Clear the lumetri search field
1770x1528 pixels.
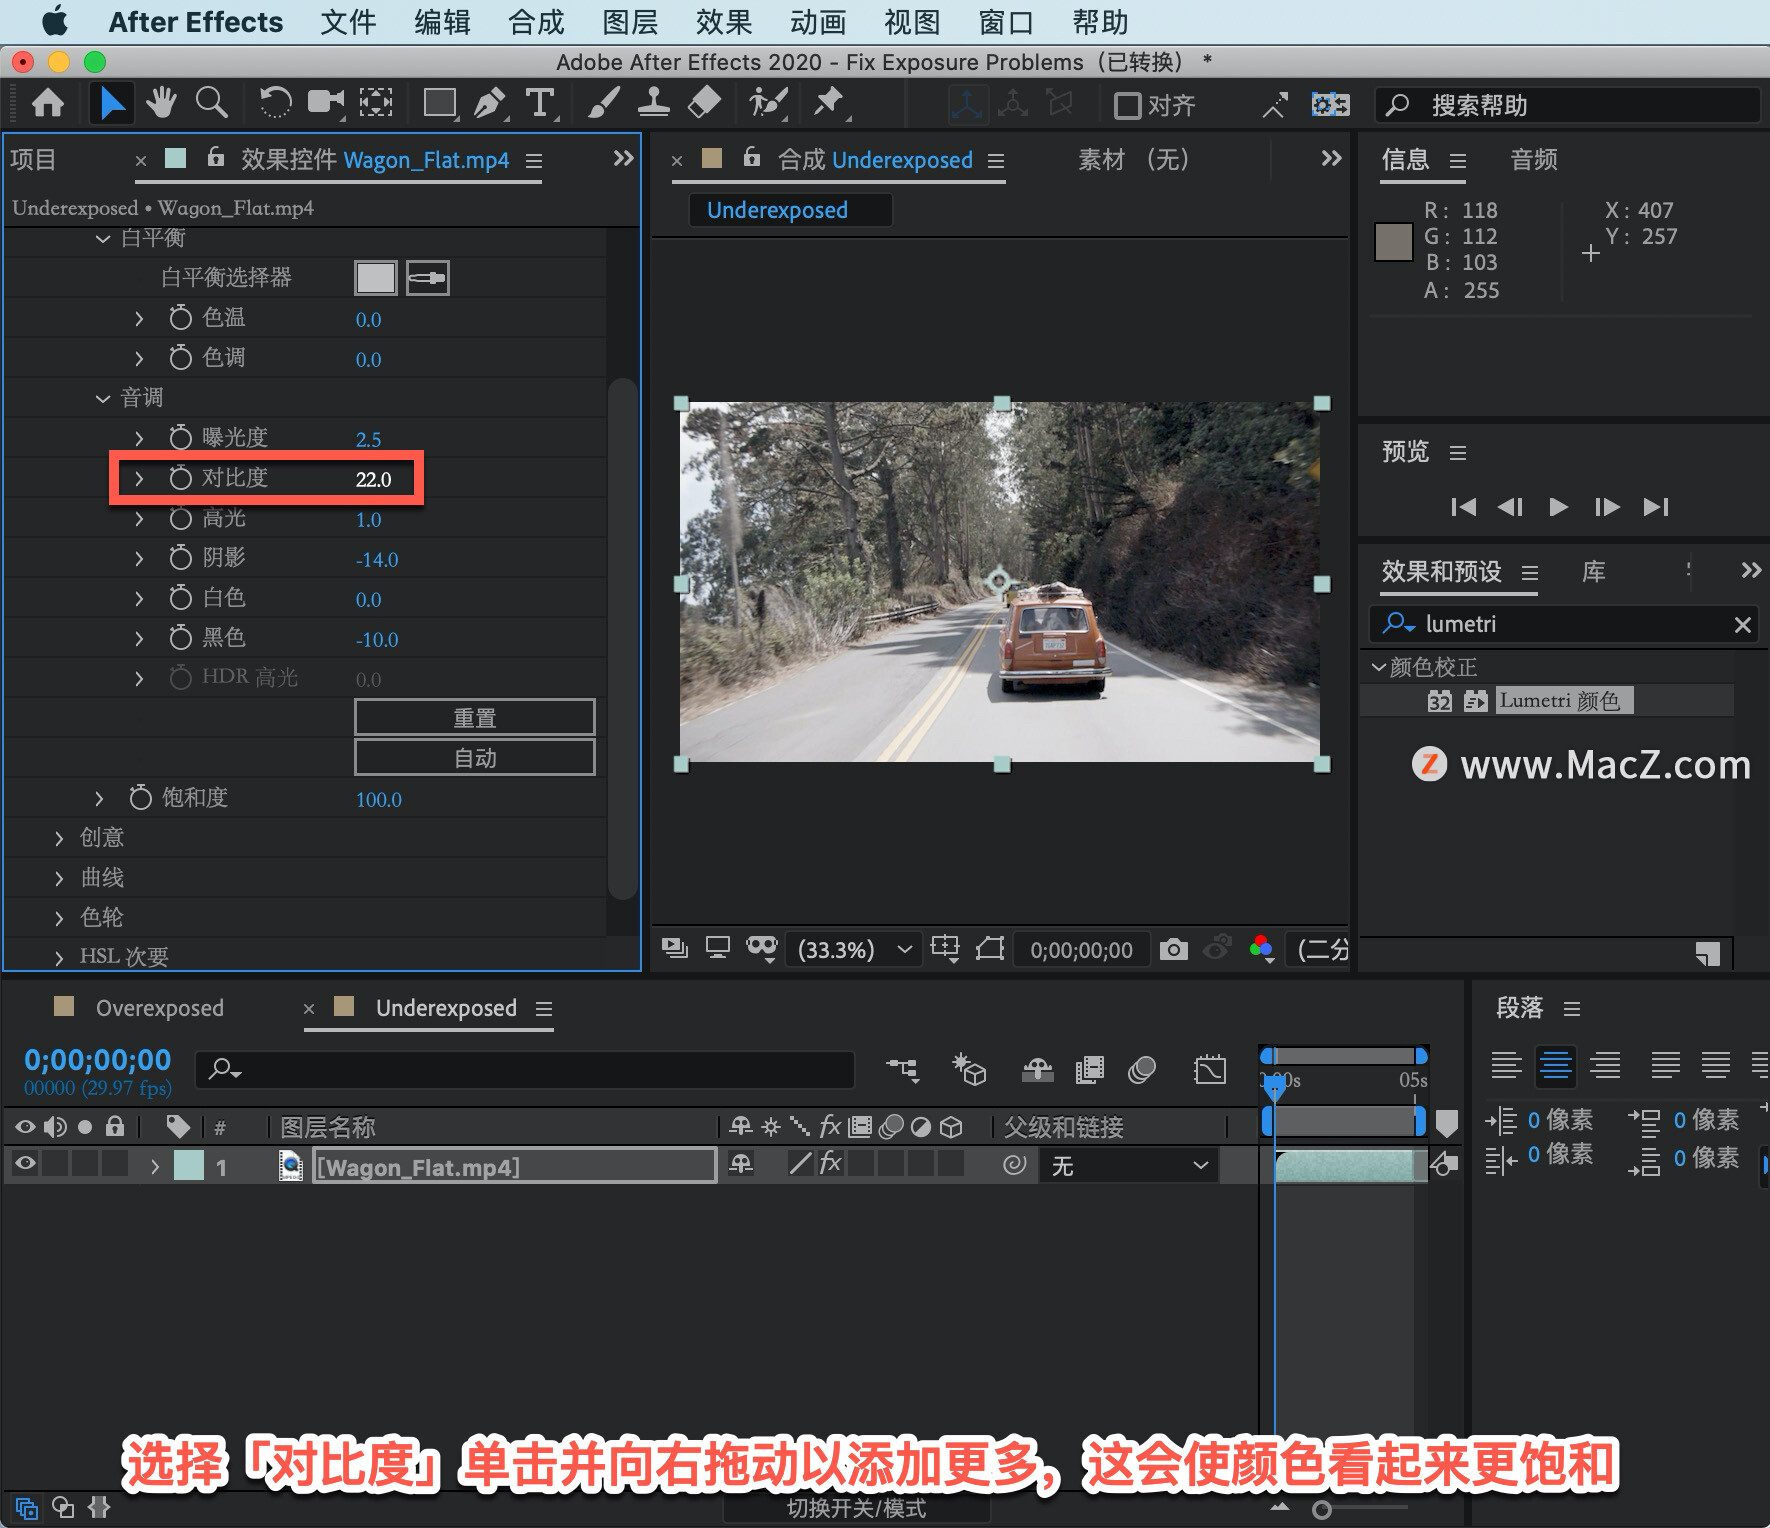[1742, 625]
